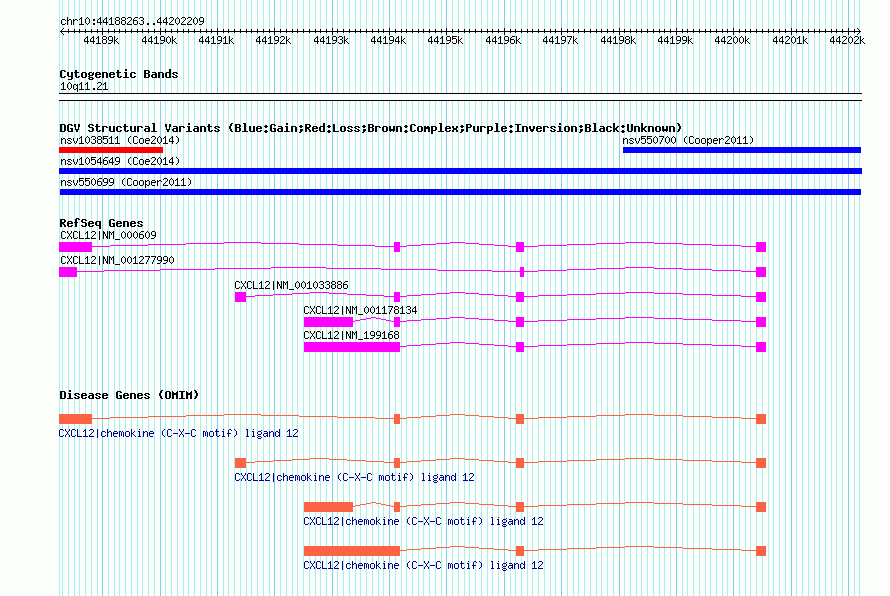Click the fourth orange OMIM gene's long exon

pyautogui.click(x=351, y=551)
